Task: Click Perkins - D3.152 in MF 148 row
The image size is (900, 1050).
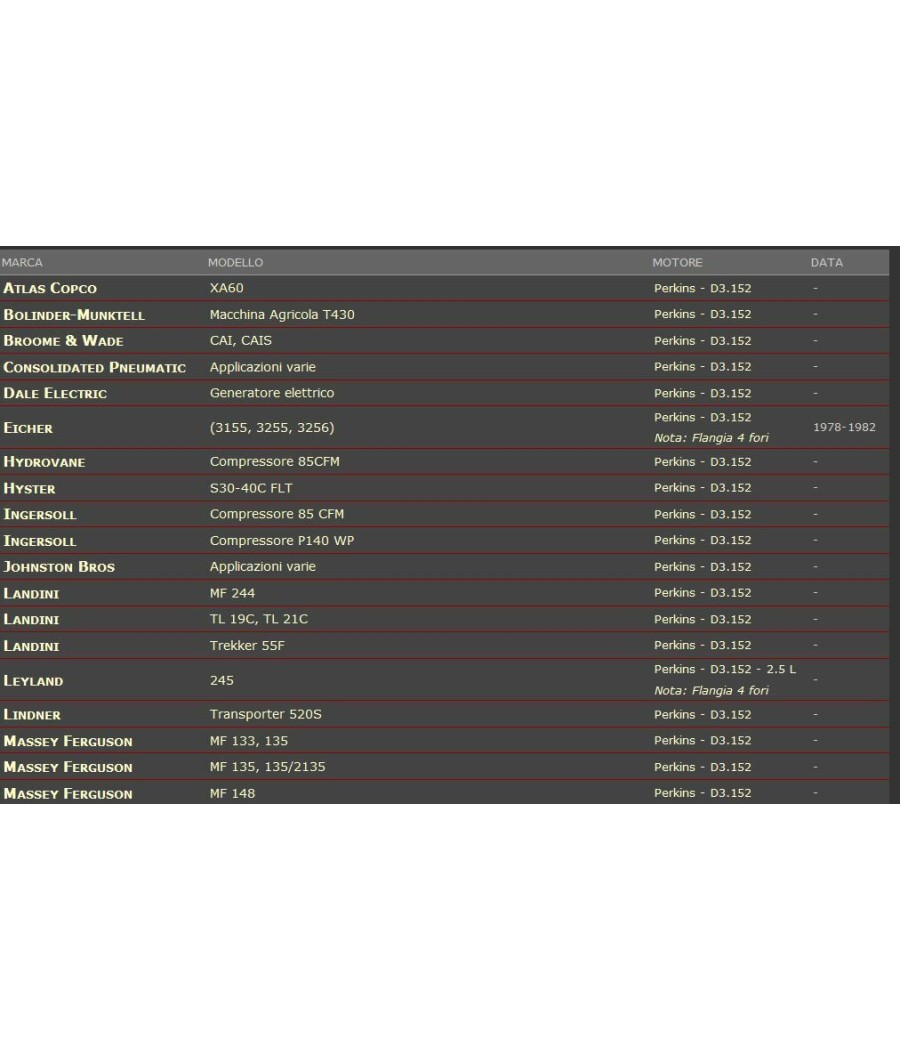Action: click(702, 793)
